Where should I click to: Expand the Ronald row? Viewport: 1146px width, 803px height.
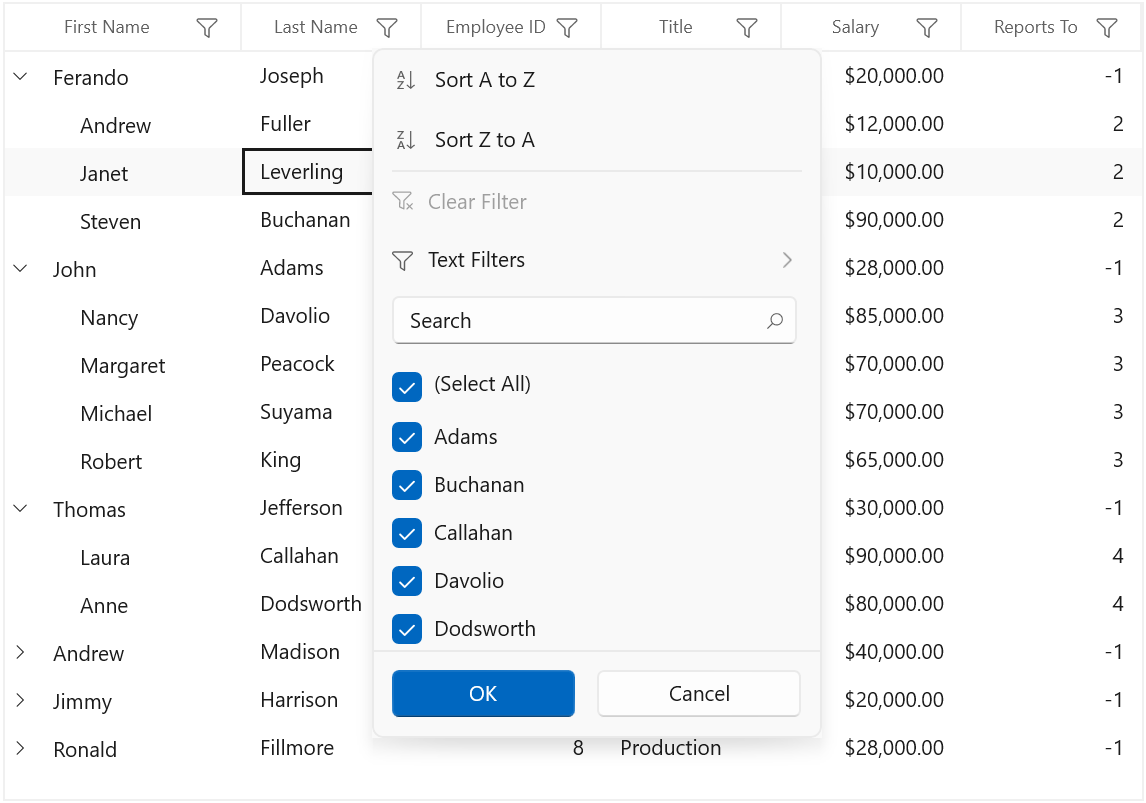point(20,748)
